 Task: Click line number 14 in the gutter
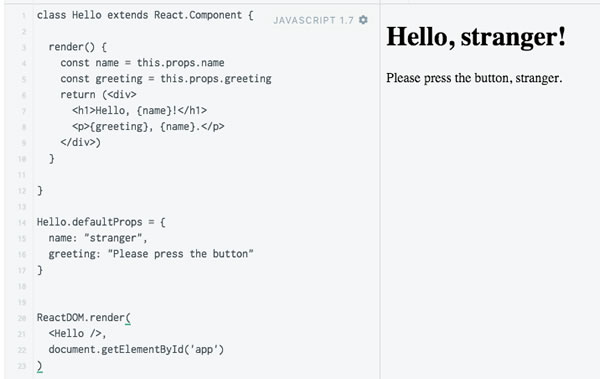coord(22,223)
